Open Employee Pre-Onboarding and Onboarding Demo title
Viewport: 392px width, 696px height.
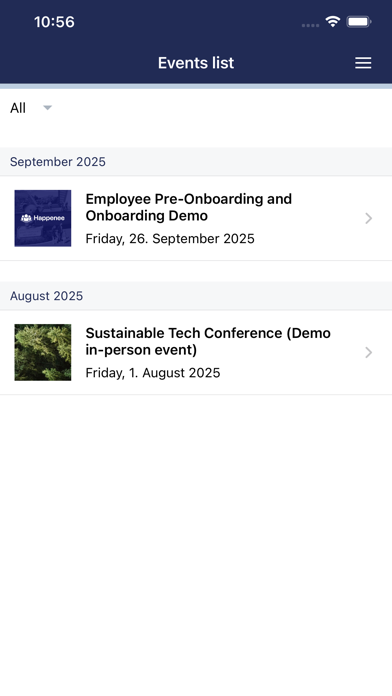point(189,207)
